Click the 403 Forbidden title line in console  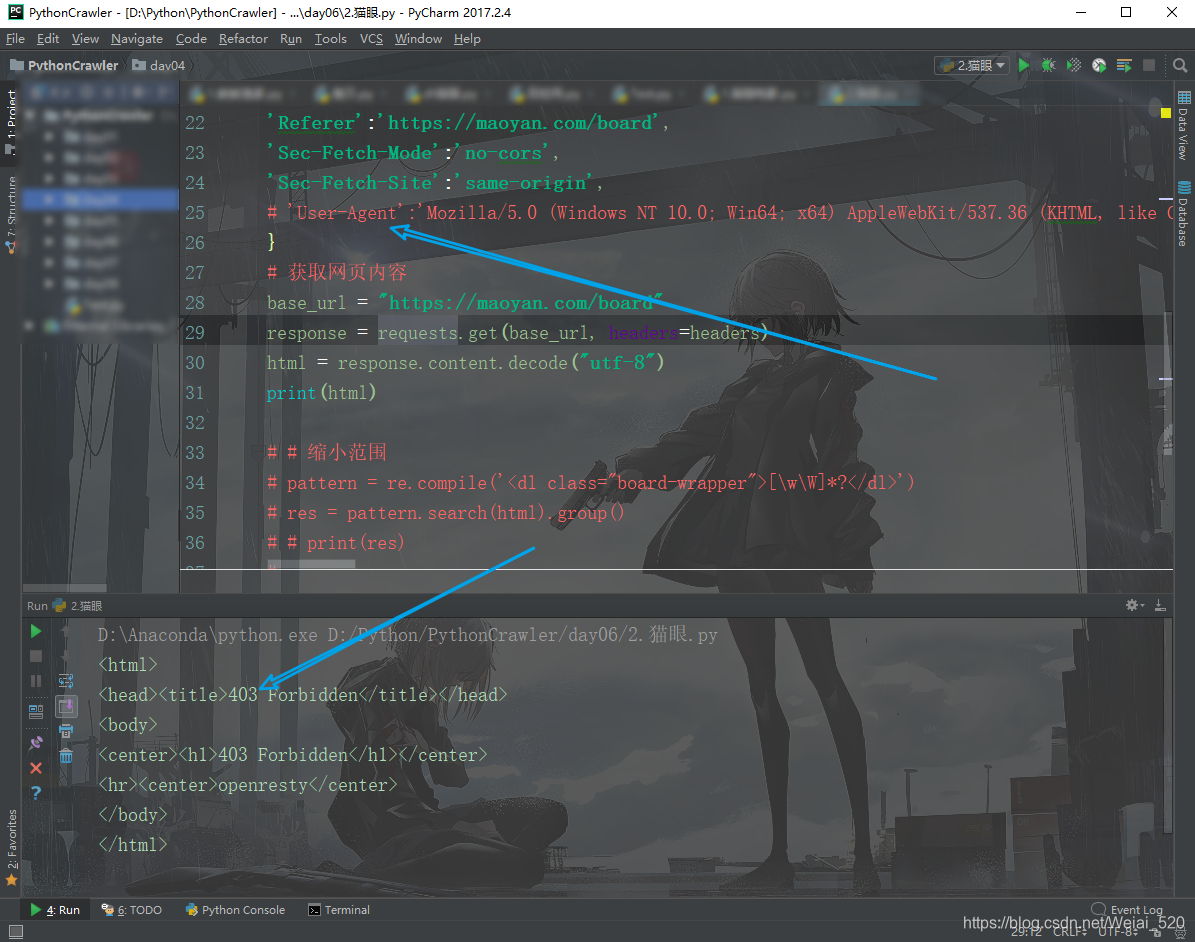pos(303,695)
